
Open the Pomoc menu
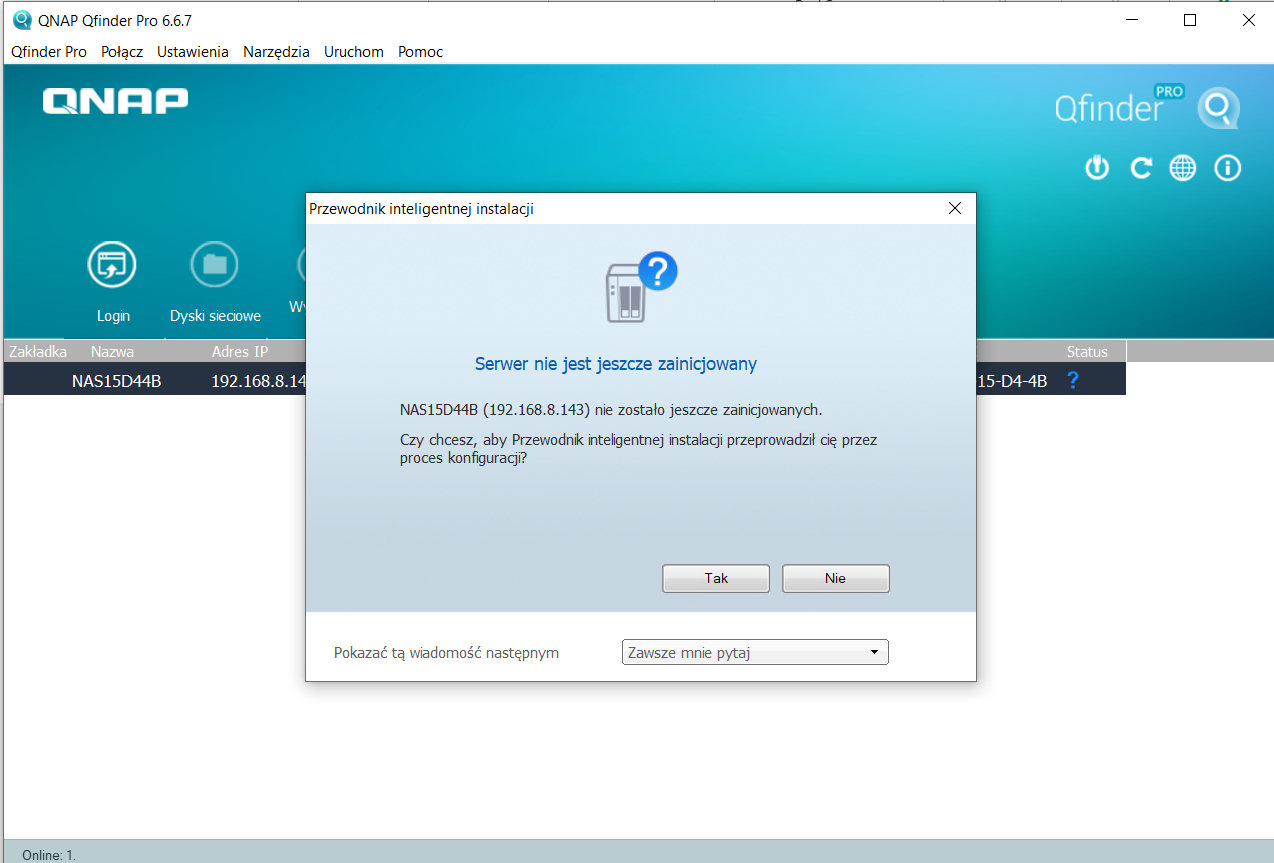coord(420,52)
